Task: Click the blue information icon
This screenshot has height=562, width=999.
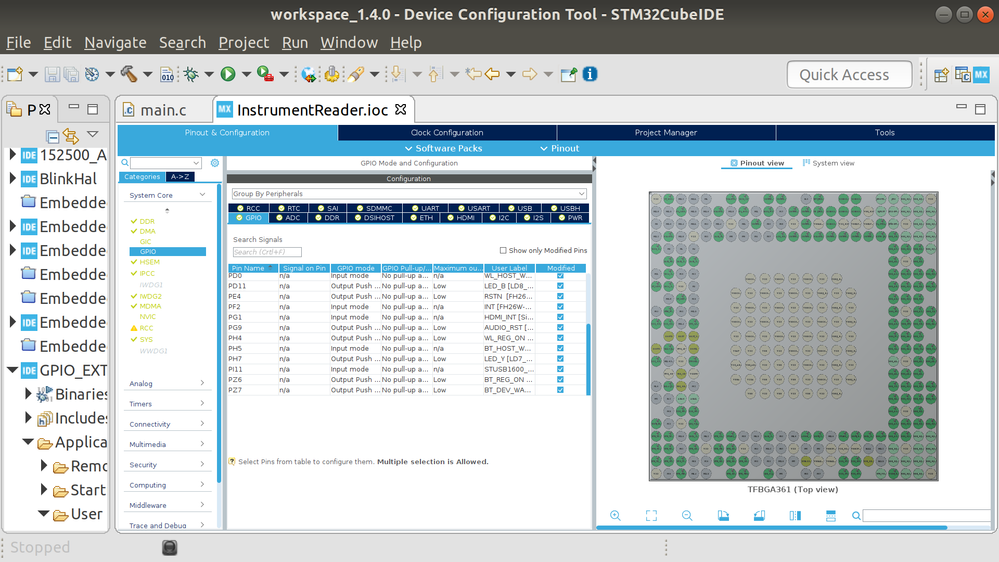Action: point(590,74)
